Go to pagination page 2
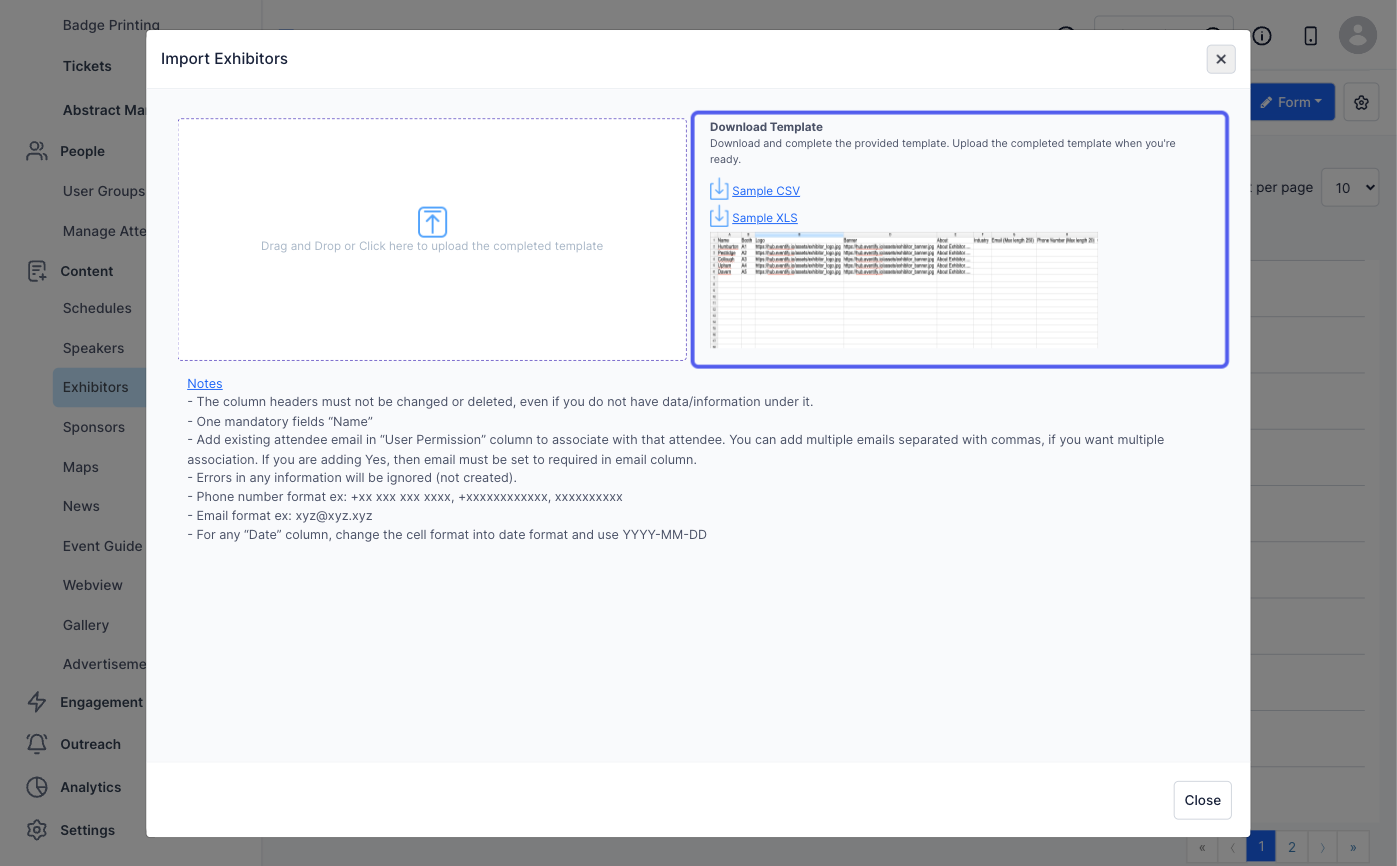The height and width of the screenshot is (866, 1397). click(x=1292, y=847)
